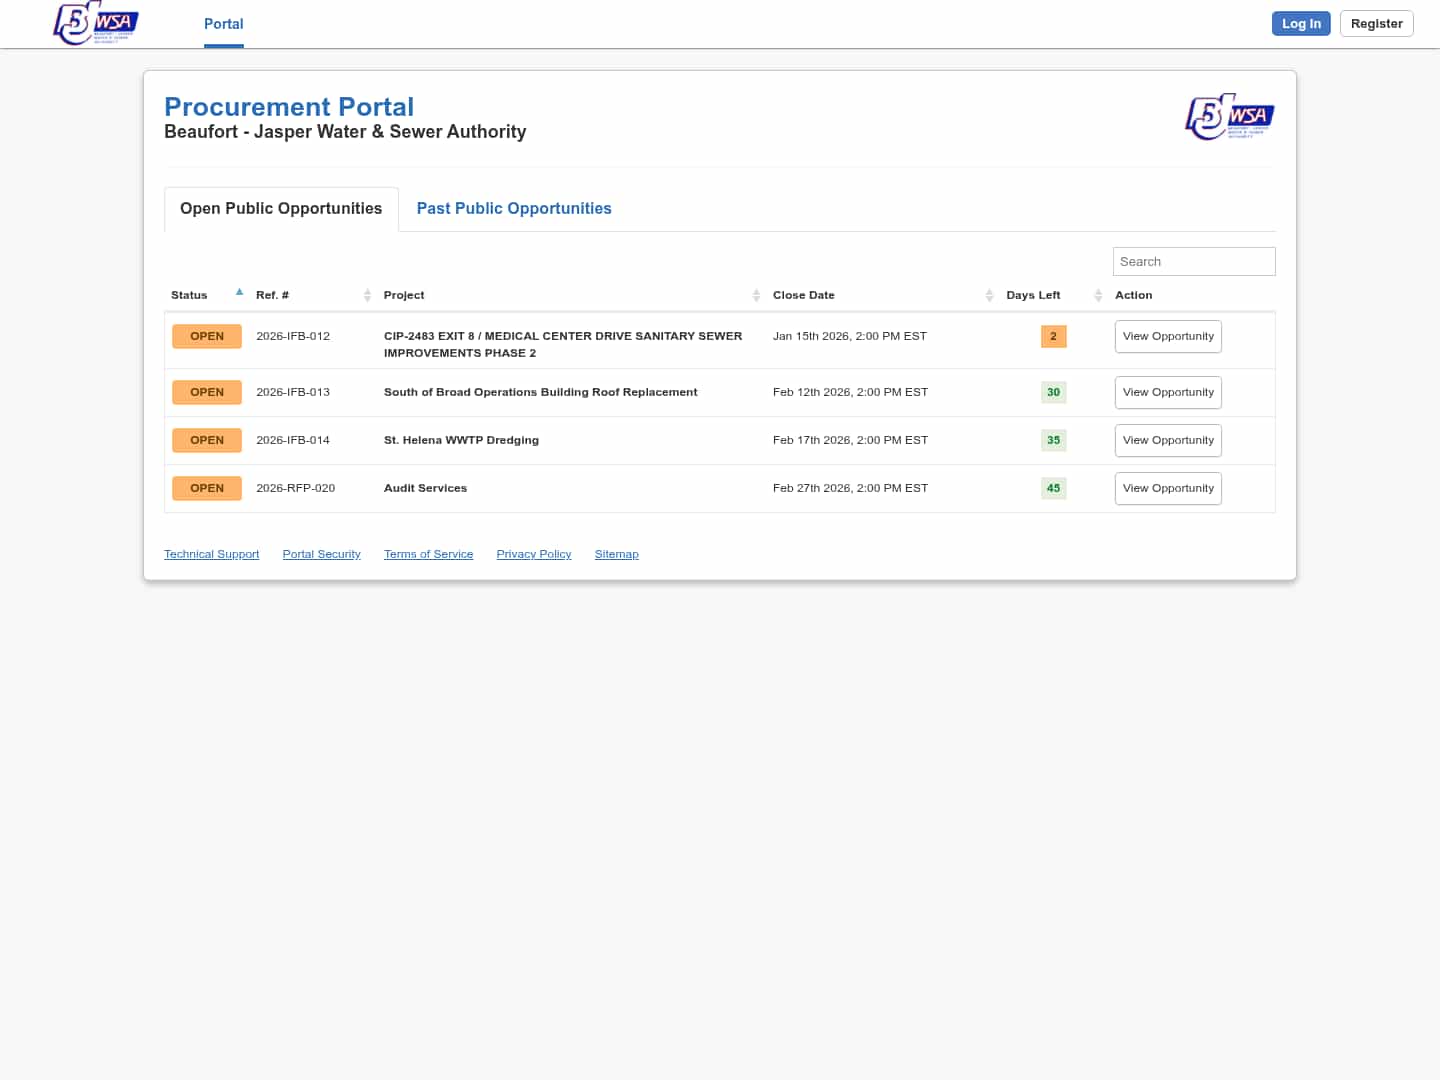The height and width of the screenshot is (1080, 1440).
Task: View opportunity for St. Helena WWTP Dredging
Action: 1167,441
